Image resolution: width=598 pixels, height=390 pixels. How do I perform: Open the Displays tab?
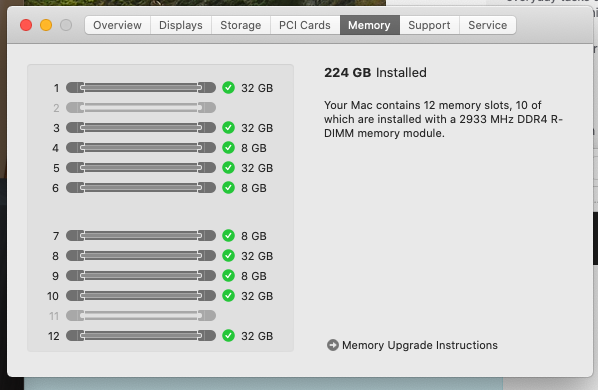pos(181,25)
